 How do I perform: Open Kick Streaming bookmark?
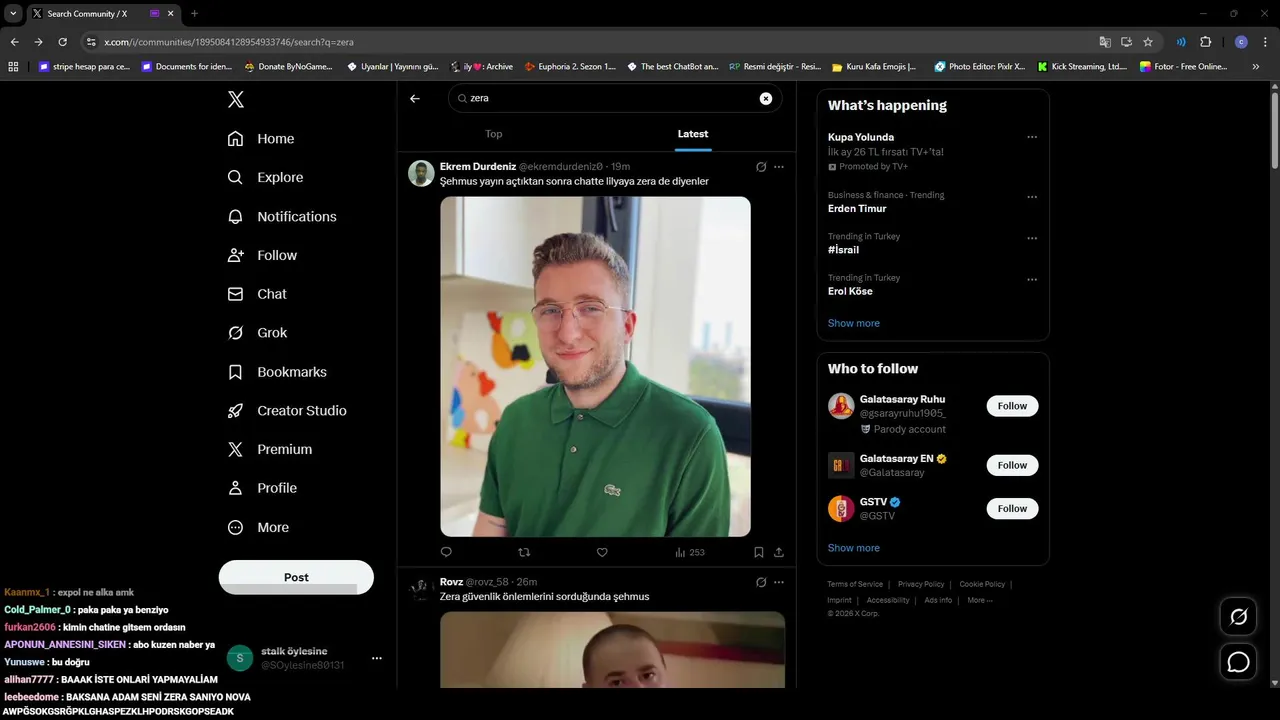point(1082,67)
